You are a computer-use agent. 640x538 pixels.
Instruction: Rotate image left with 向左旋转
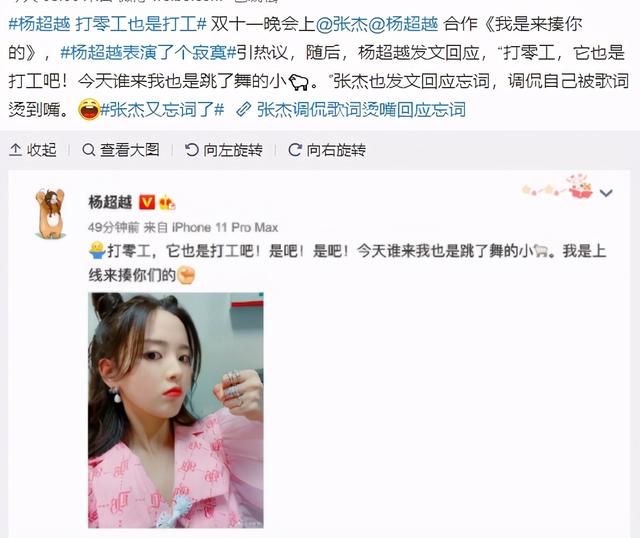point(224,150)
